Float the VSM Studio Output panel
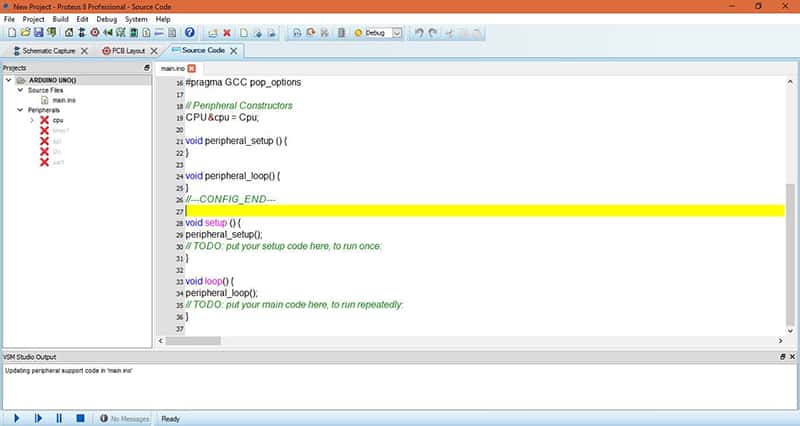Image resolution: width=800 pixels, height=426 pixels. click(x=783, y=357)
